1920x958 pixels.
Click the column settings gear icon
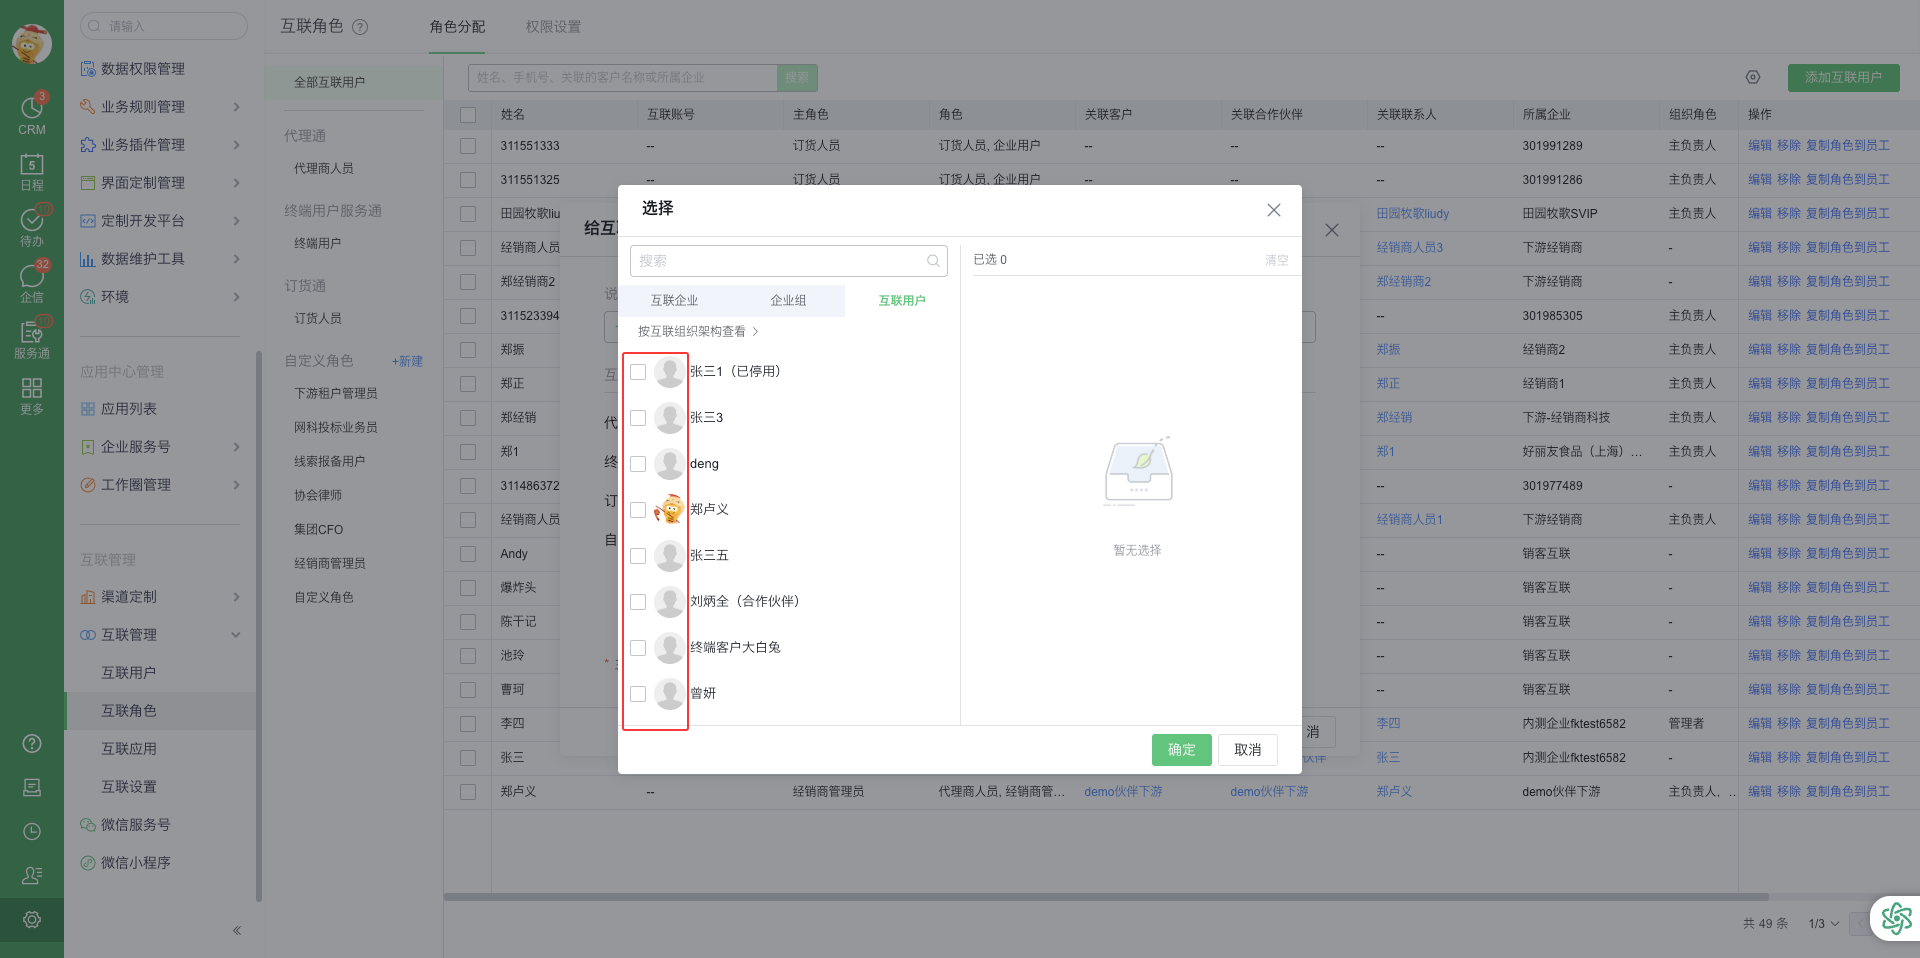[1752, 78]
